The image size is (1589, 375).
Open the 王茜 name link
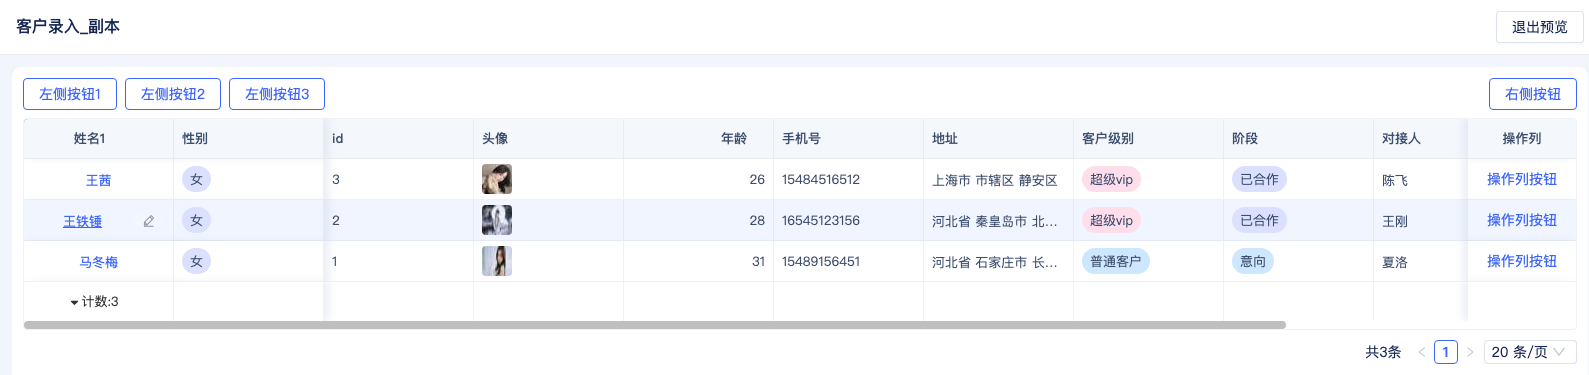click(x=98, y=181)
